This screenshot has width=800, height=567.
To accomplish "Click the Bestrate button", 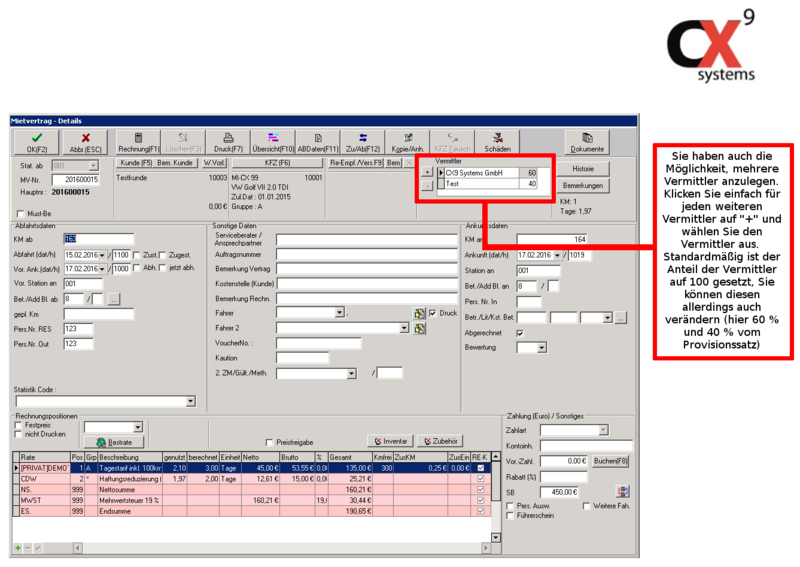I will (x=114, y=441).
